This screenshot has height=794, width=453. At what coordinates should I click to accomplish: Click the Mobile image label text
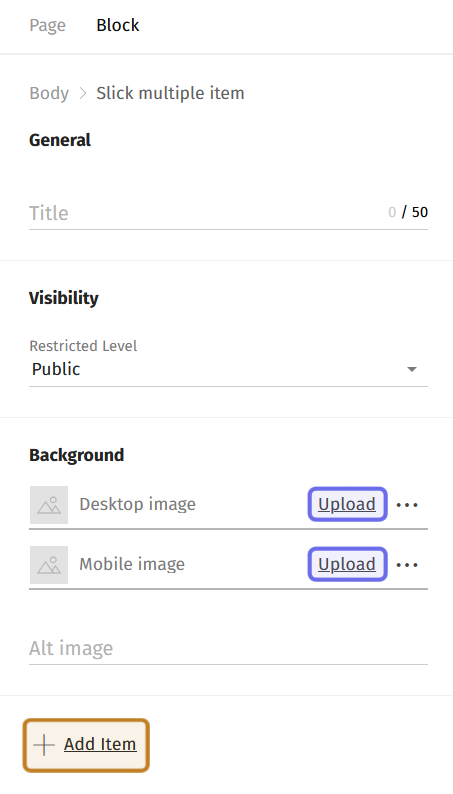tap(132, 564)
